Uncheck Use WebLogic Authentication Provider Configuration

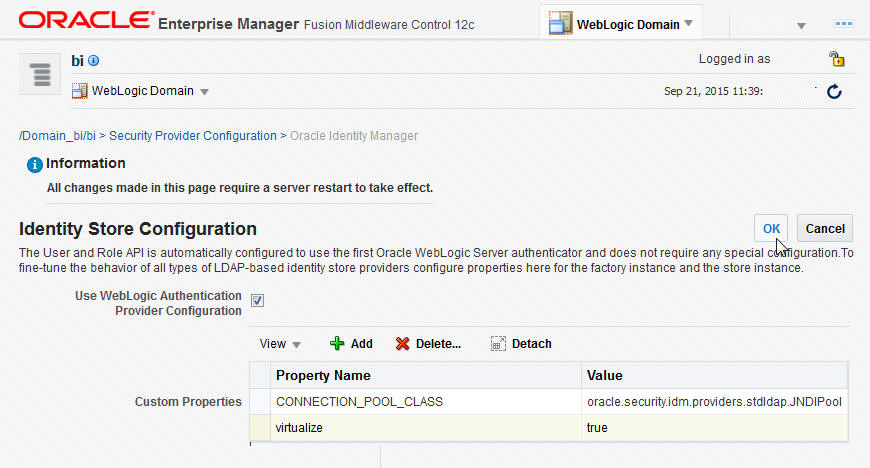tap(257, 300)
